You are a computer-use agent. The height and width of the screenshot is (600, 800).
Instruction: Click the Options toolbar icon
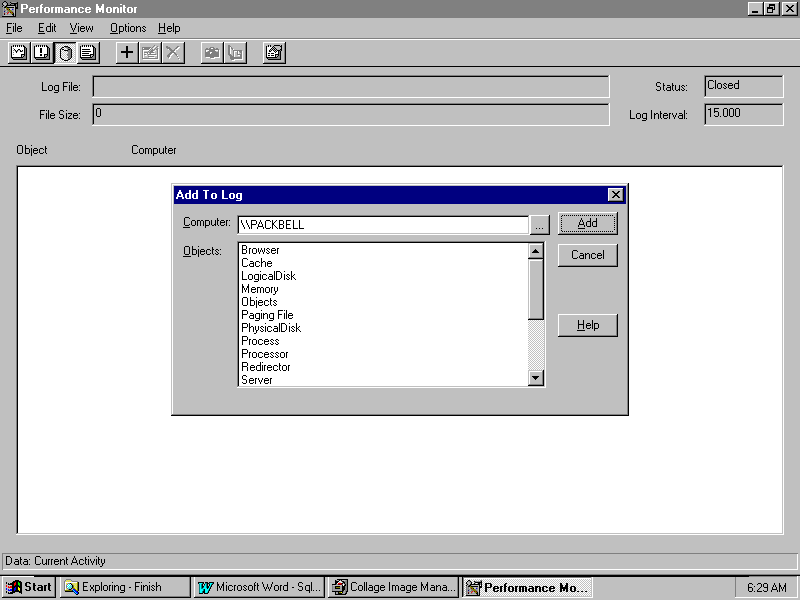coord(274,53)
